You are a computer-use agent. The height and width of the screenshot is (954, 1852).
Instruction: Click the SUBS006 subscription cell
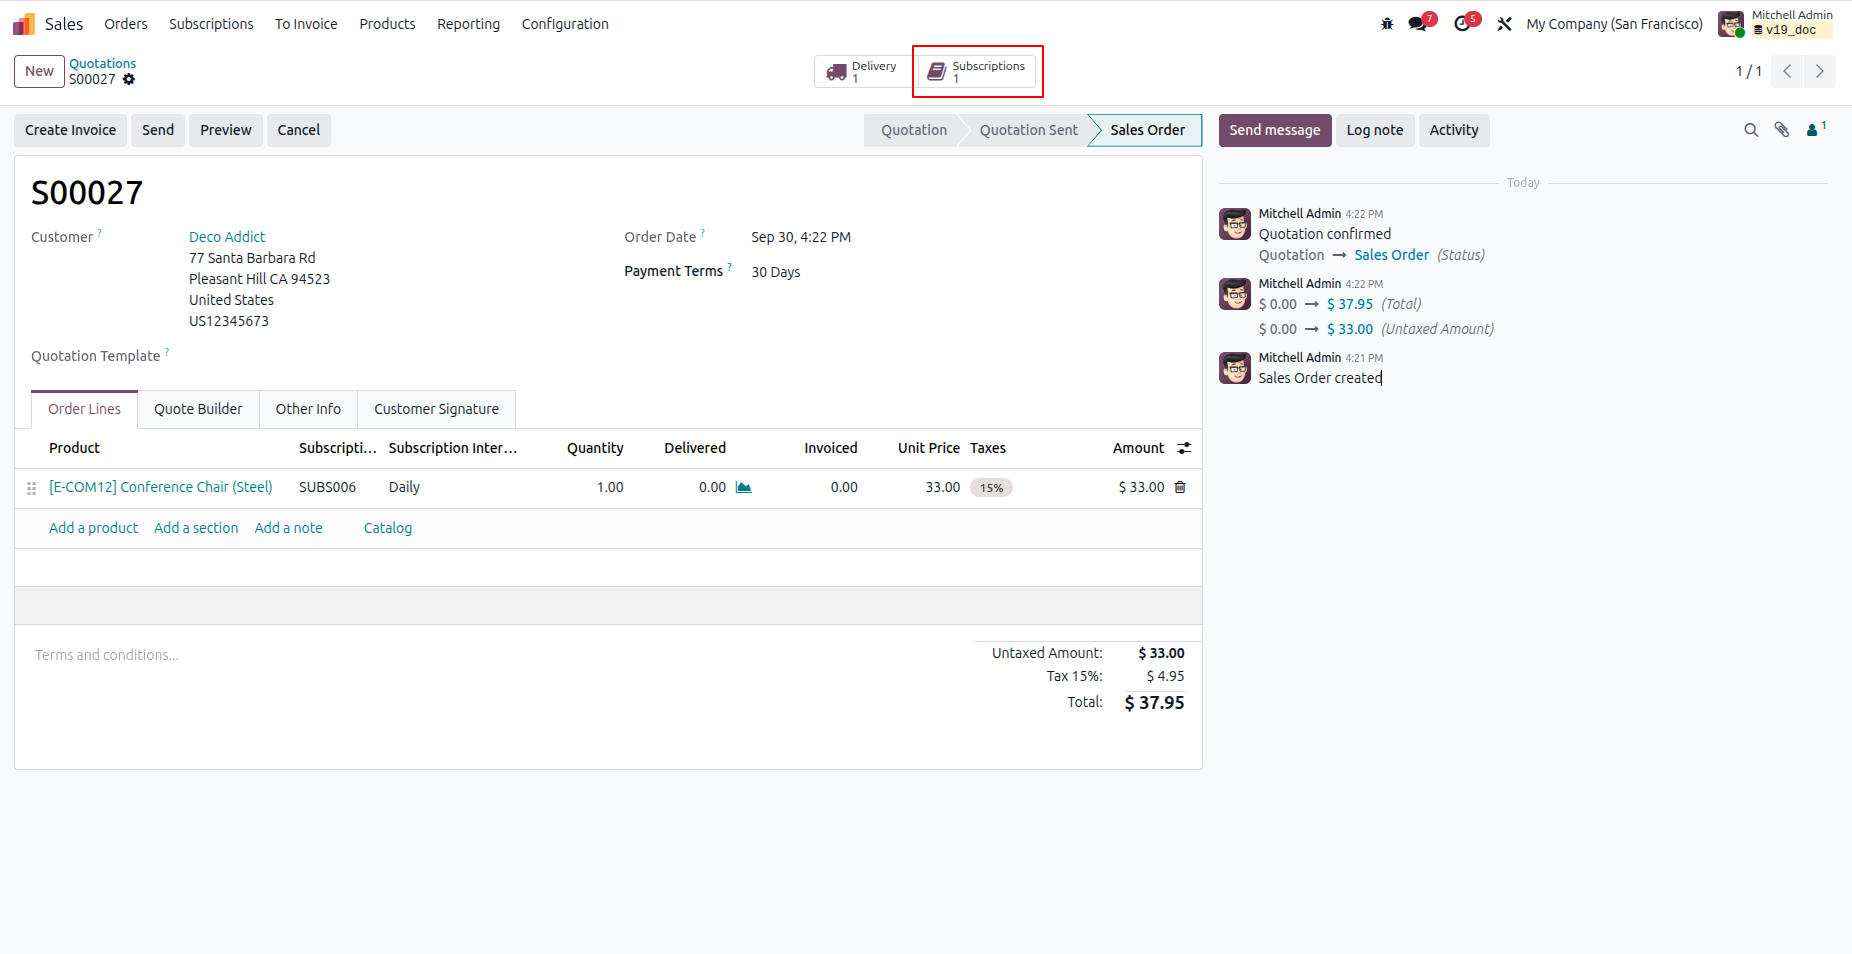click(327, 487)
